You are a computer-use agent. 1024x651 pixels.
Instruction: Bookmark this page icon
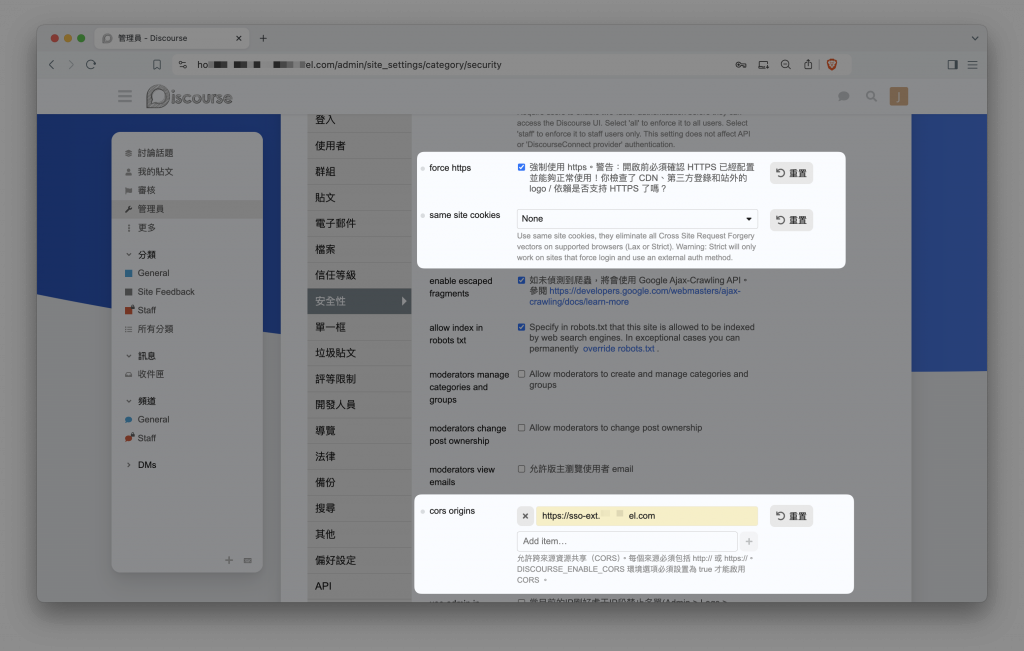[157, 65]
